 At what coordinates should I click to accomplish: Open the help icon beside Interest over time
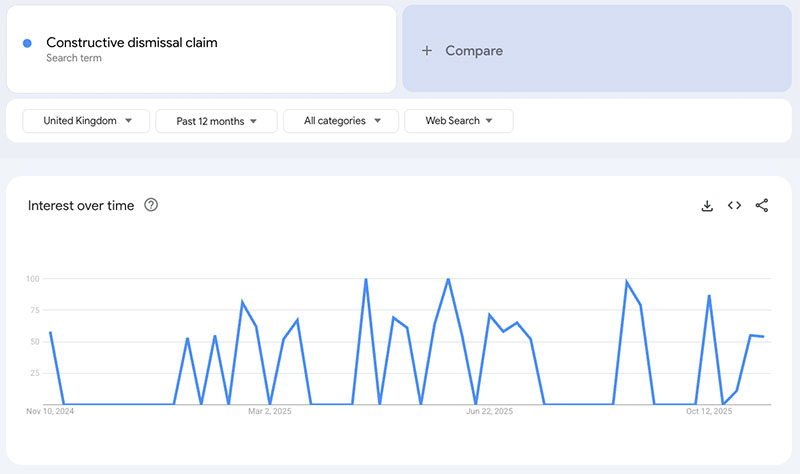(151, 206)
